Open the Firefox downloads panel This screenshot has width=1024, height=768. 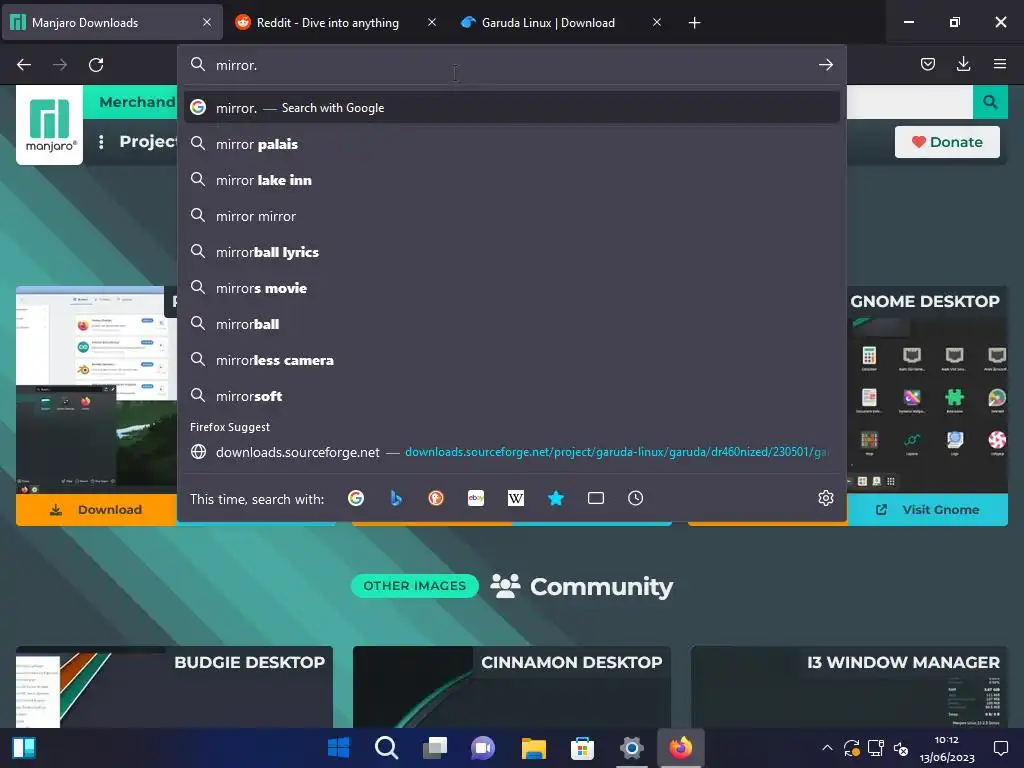tap(963, 64)
